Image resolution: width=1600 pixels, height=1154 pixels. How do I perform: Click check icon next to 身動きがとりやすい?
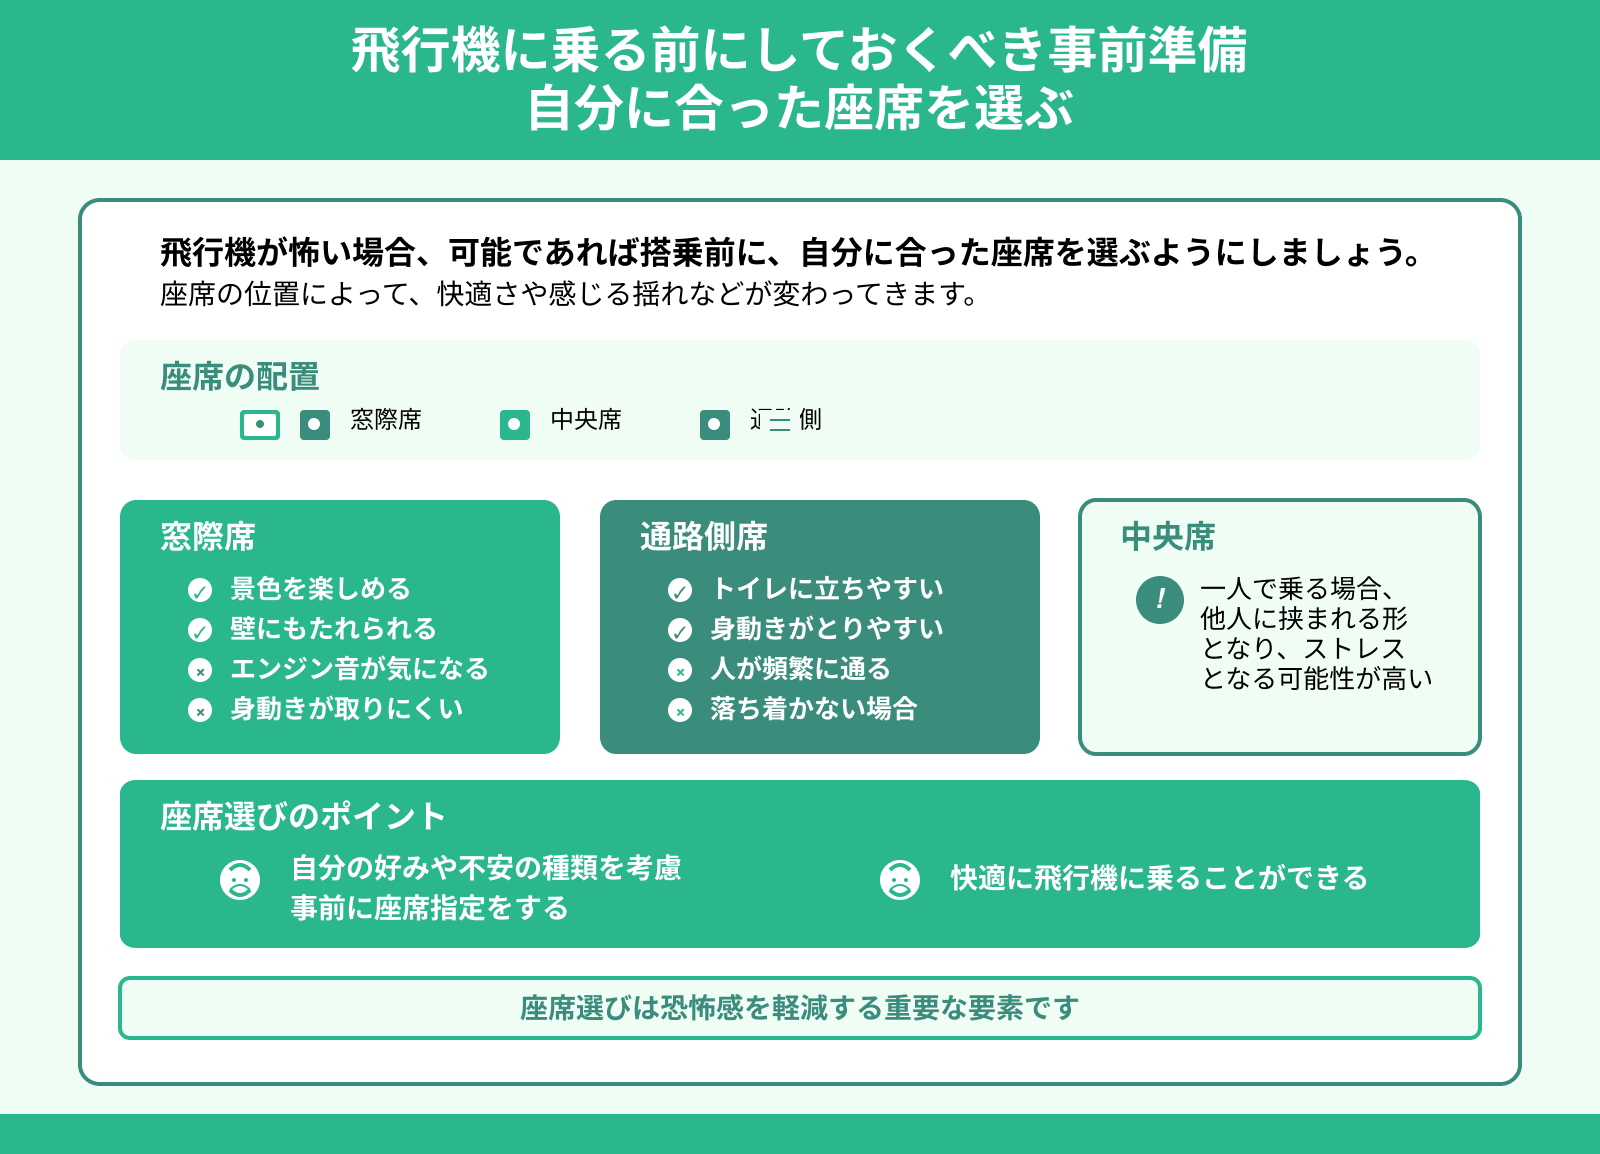click(x=680, y=630)
